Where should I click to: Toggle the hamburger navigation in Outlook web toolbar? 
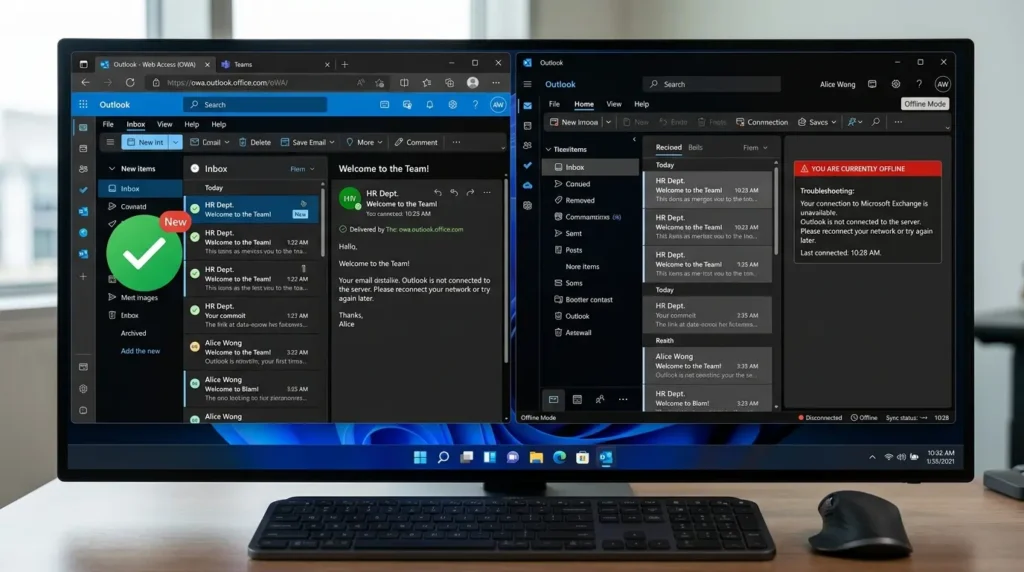click(x=110, y=142)
